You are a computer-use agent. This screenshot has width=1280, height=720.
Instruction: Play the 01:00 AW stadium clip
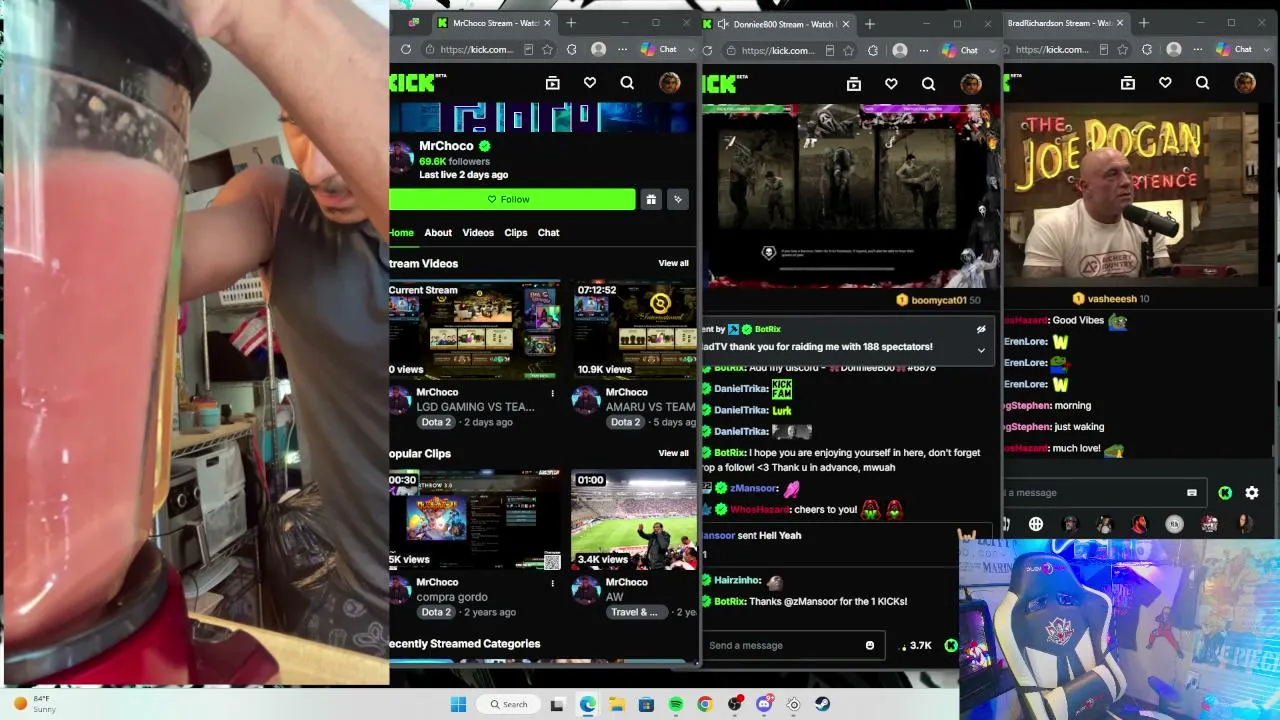[x=634, y=519]
